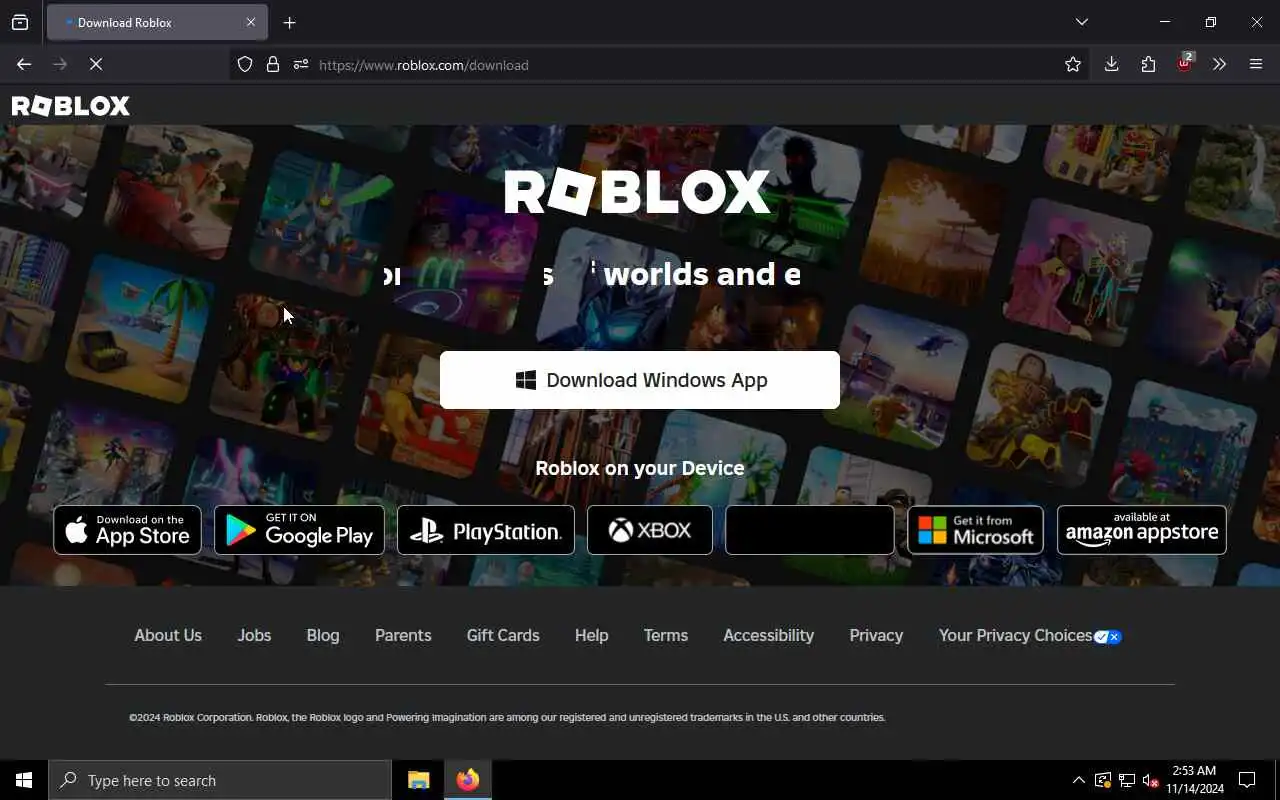Bookmark this page with the star
The width and height of the screenshot is (1280, 800).
coord(1073,64)
